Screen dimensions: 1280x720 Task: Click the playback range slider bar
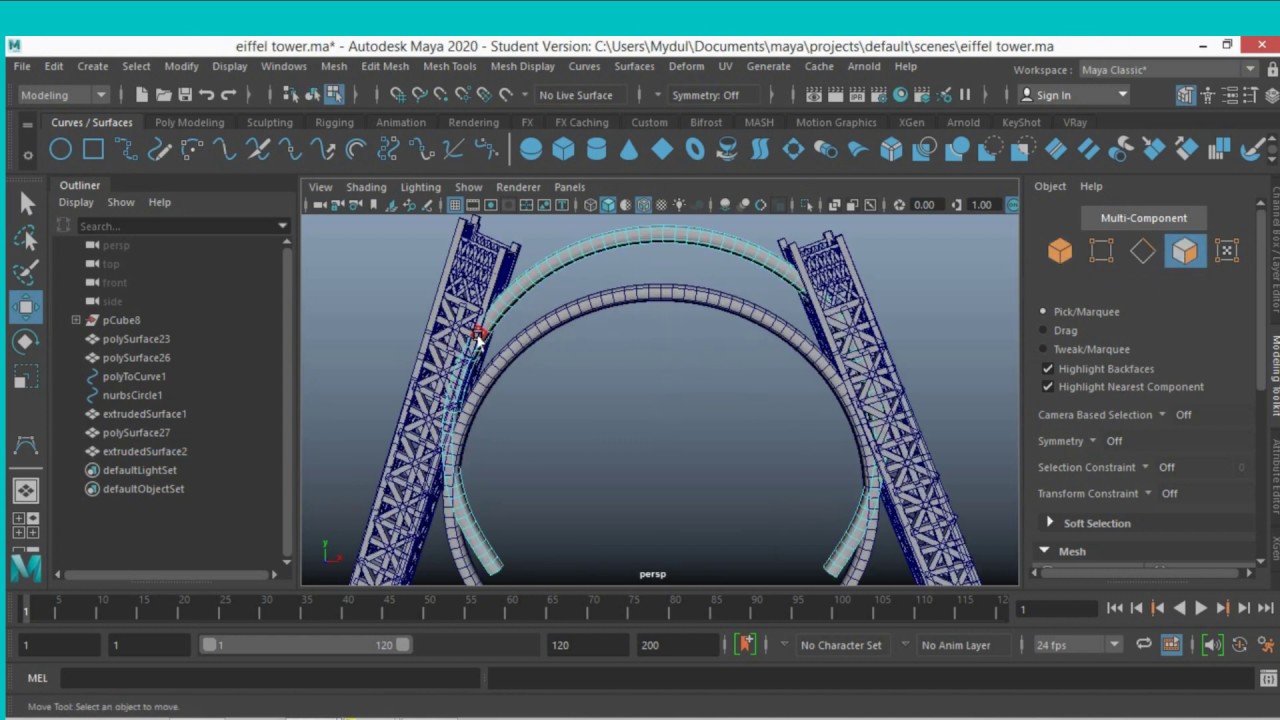306,645
